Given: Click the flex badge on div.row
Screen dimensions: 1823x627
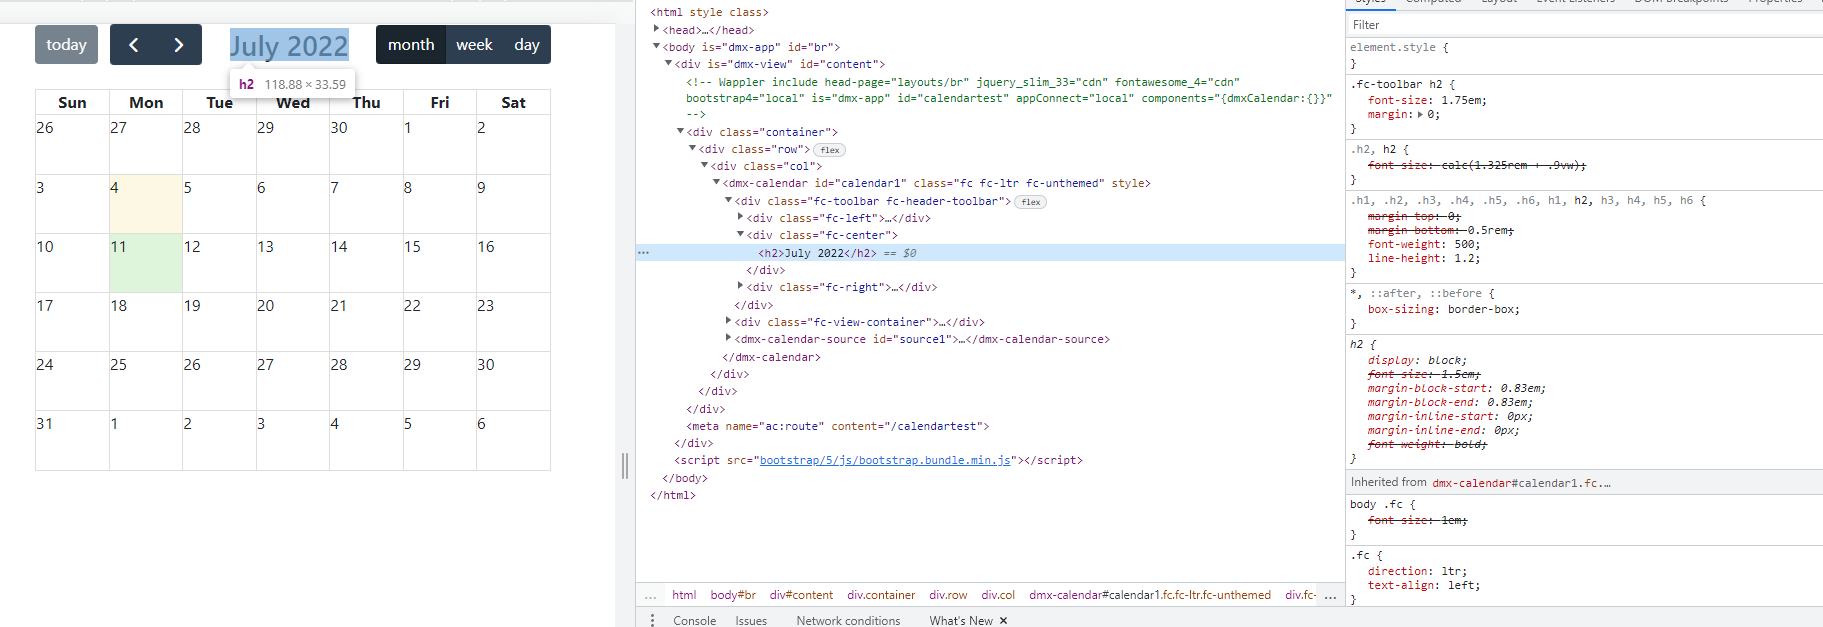Looking at the screenshot, I should pyautogui.click(x=829, y=150).
